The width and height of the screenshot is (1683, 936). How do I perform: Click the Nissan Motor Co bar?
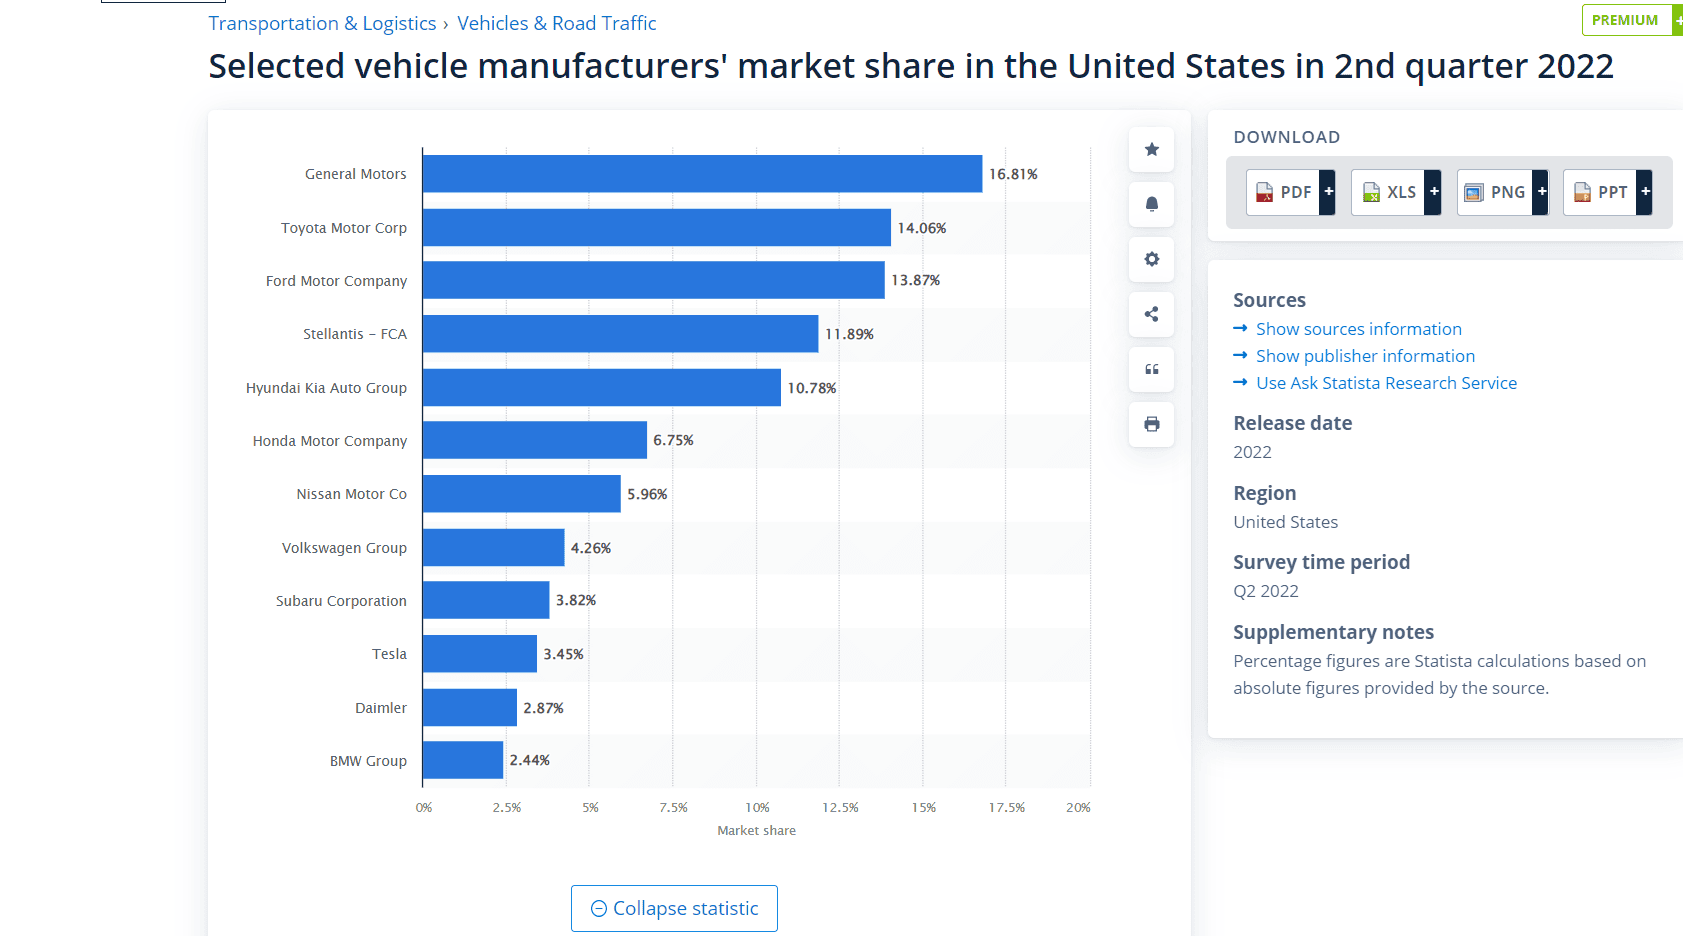click(521, 494)
